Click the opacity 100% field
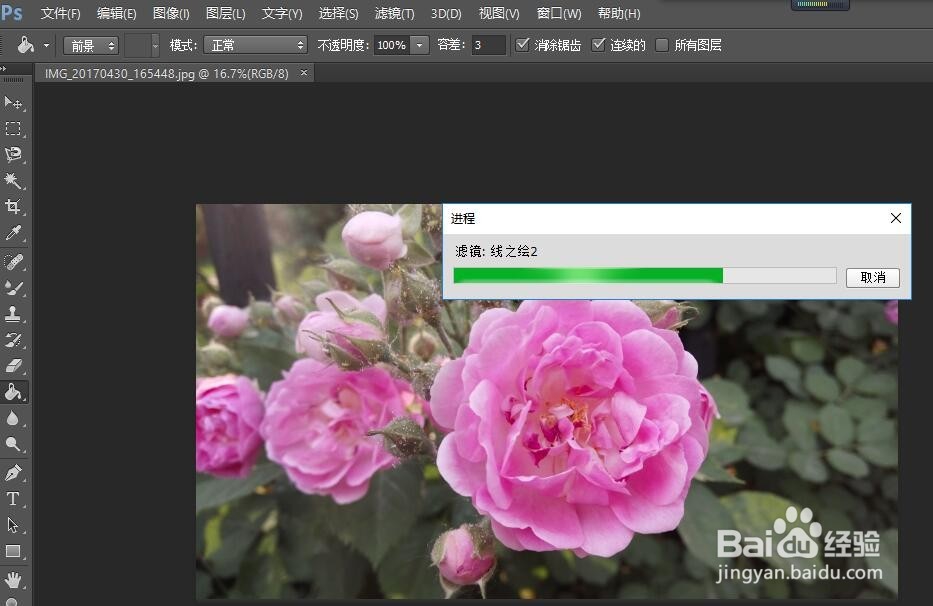933x606 pixels. click(392, 45)
